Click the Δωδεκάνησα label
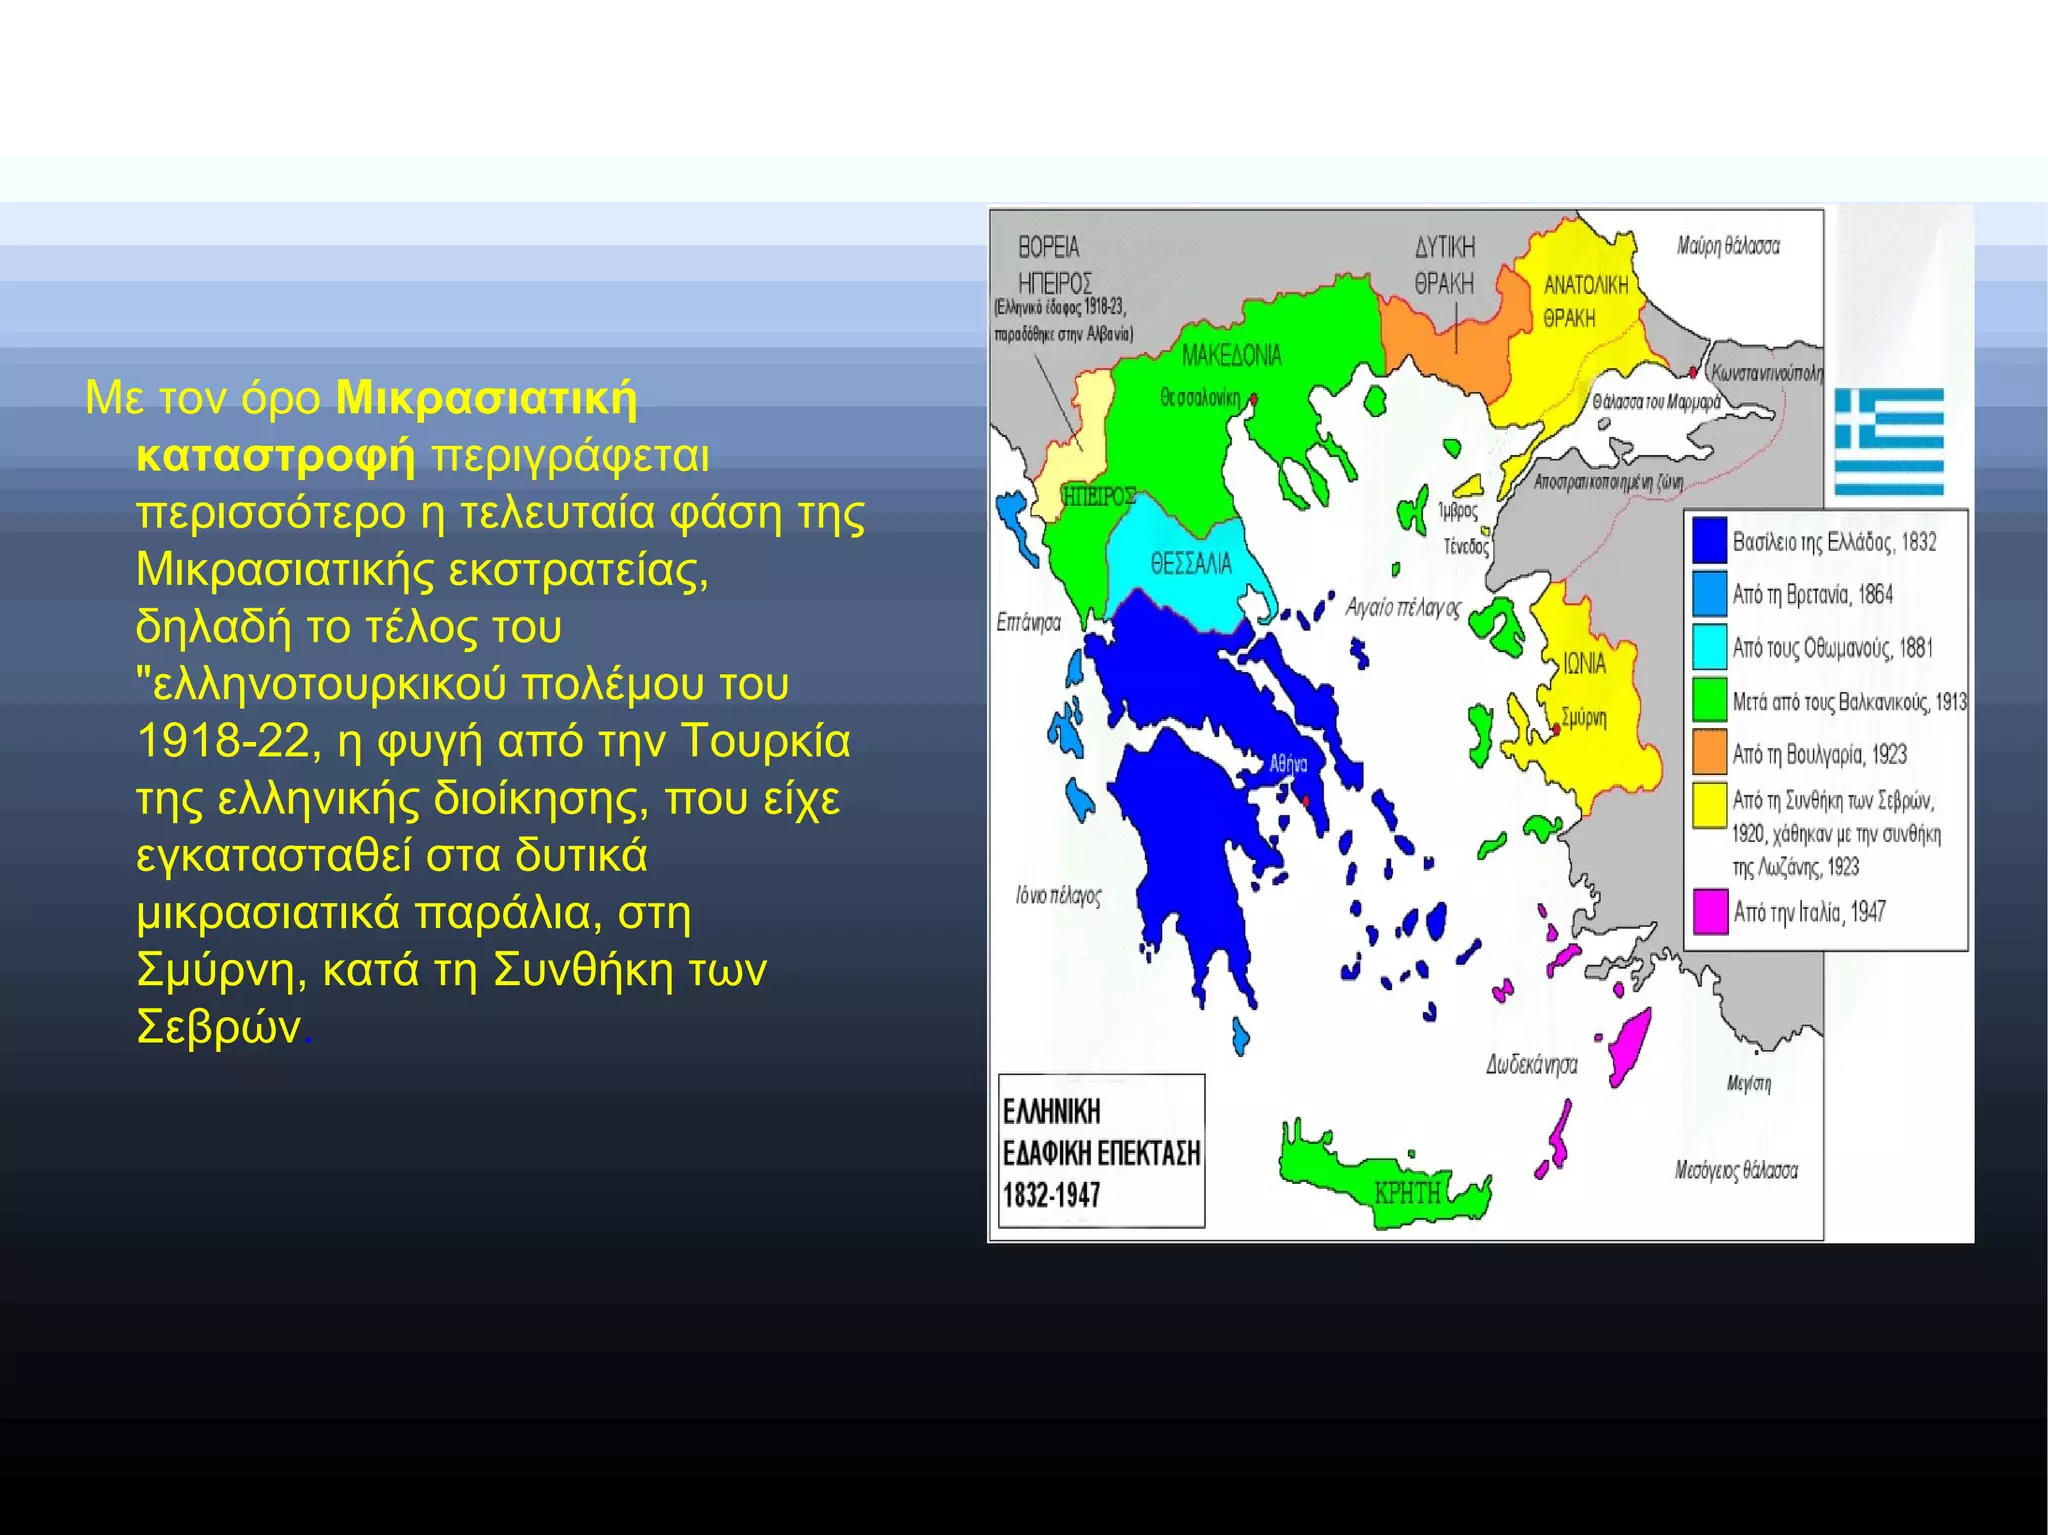This screenshot has height=1535, width=2048. [1531, 1065]
